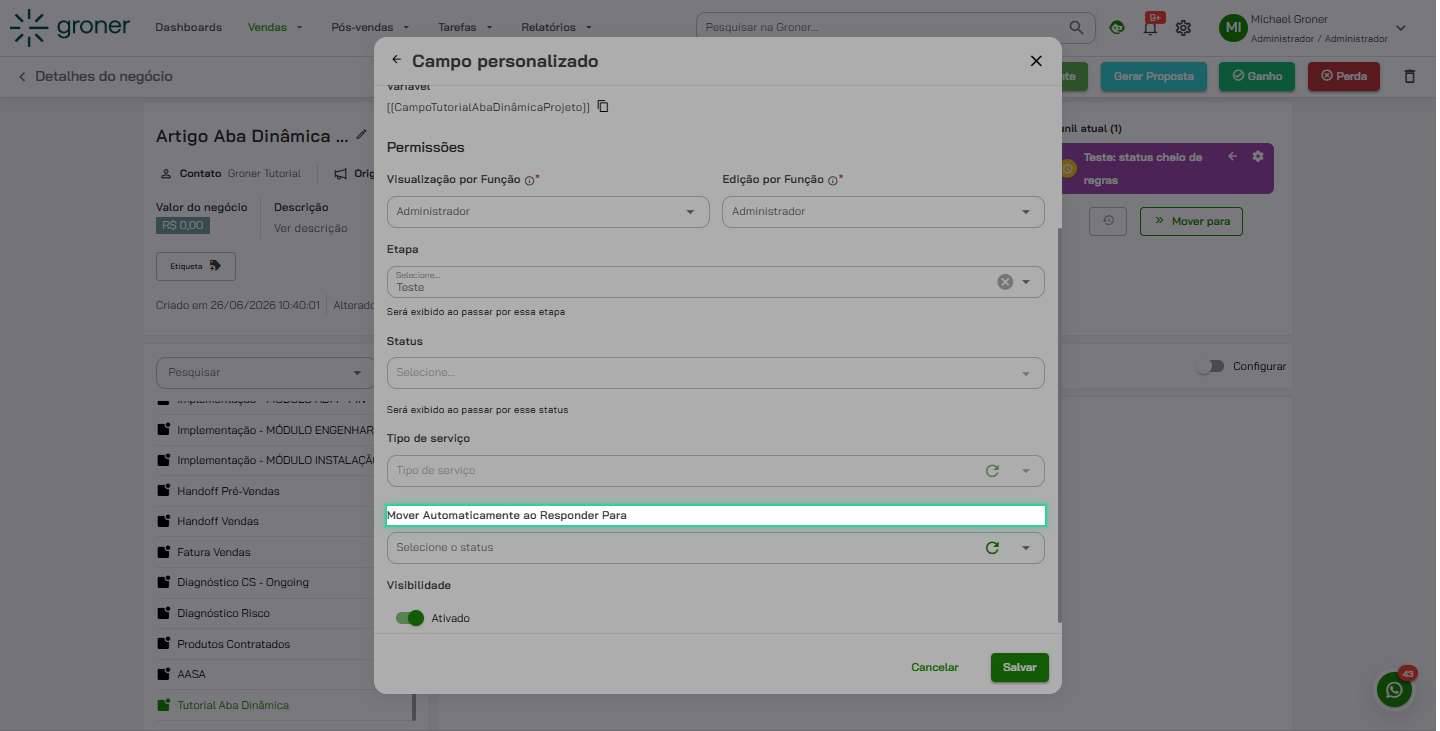Viewport: 1440px width, 731px height.
Task: Select Tutorial Aba Dinâmica item
Action: pyautogui.click(x=232, y=705)
